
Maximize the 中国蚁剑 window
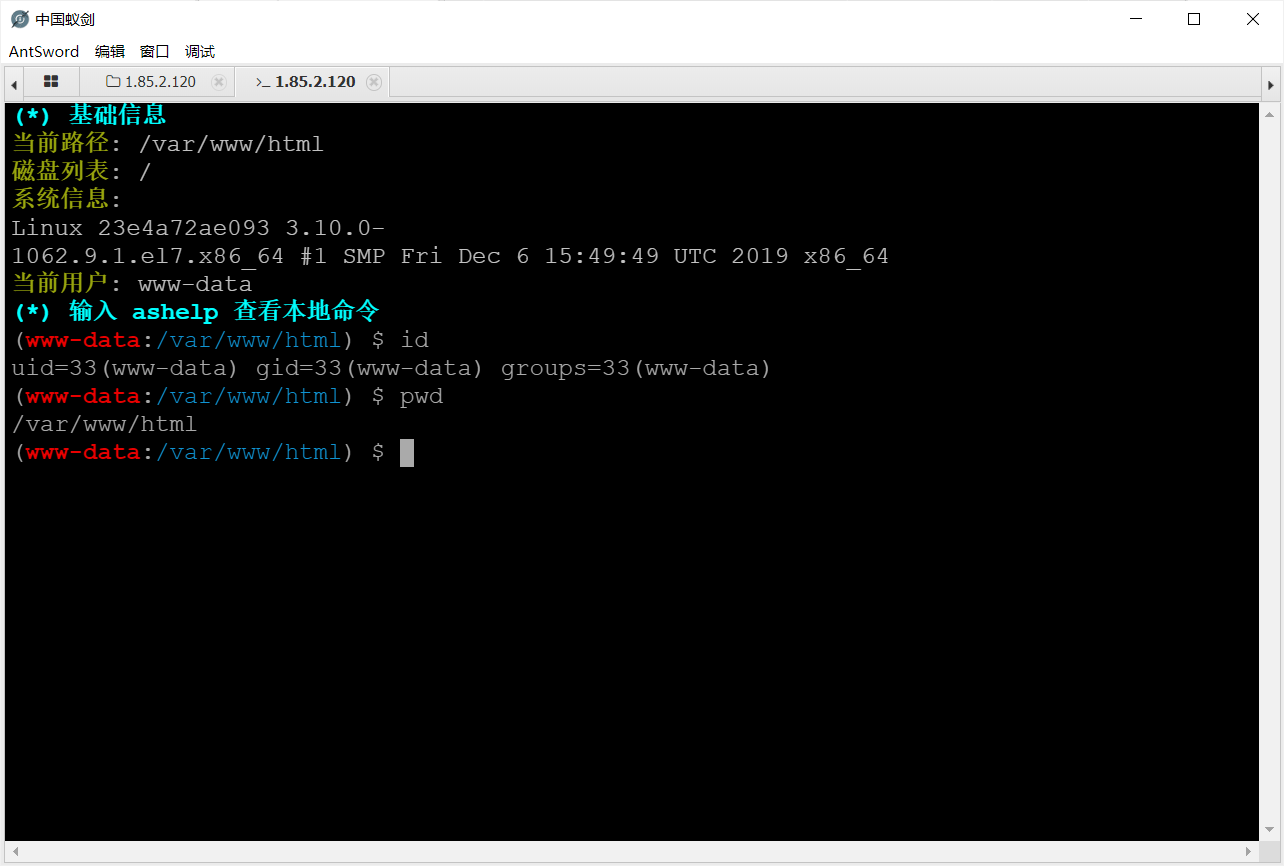(1194, 19)
